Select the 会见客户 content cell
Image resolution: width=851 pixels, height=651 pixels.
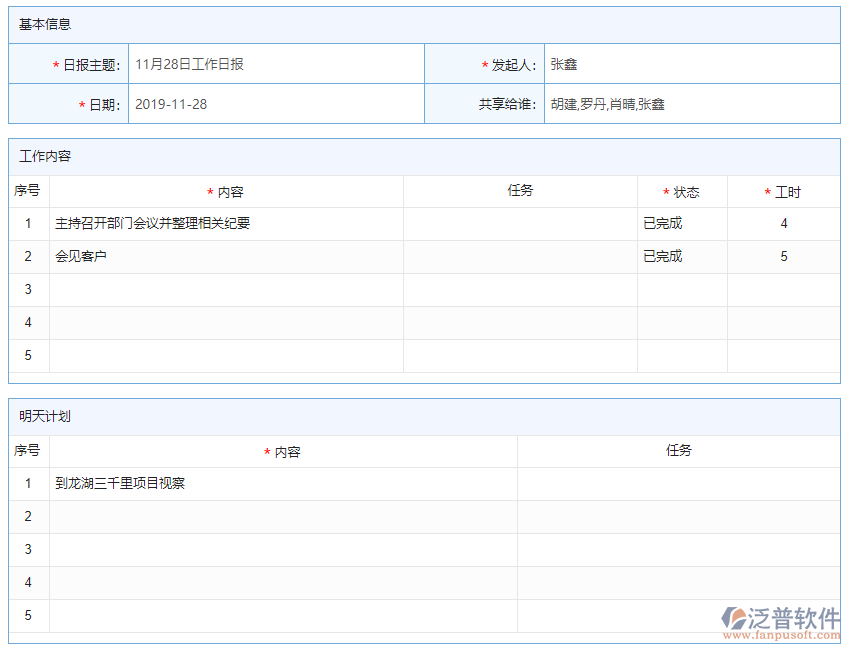[227, 256]
